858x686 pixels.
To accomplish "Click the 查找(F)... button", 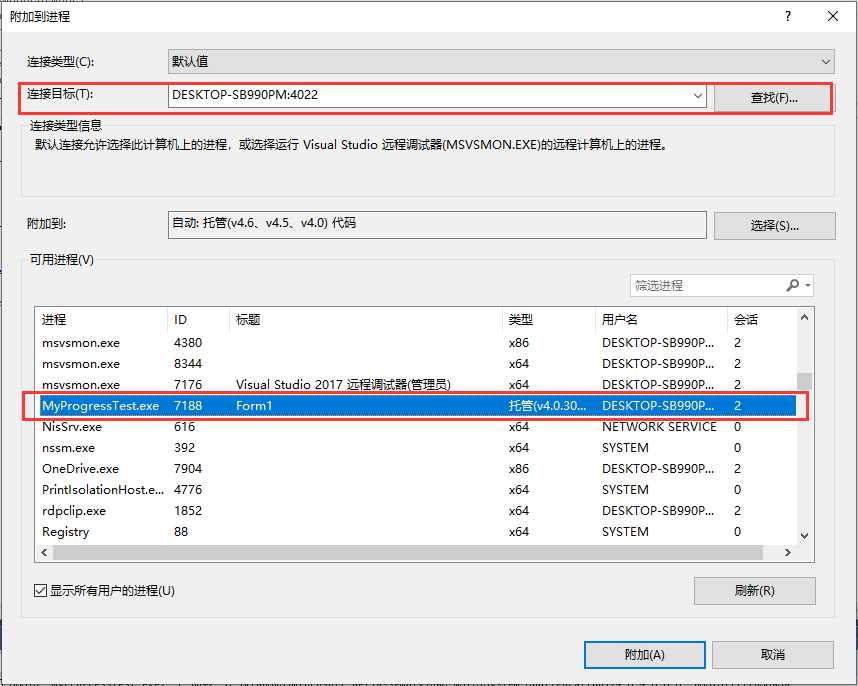I will tap(773, 98).
